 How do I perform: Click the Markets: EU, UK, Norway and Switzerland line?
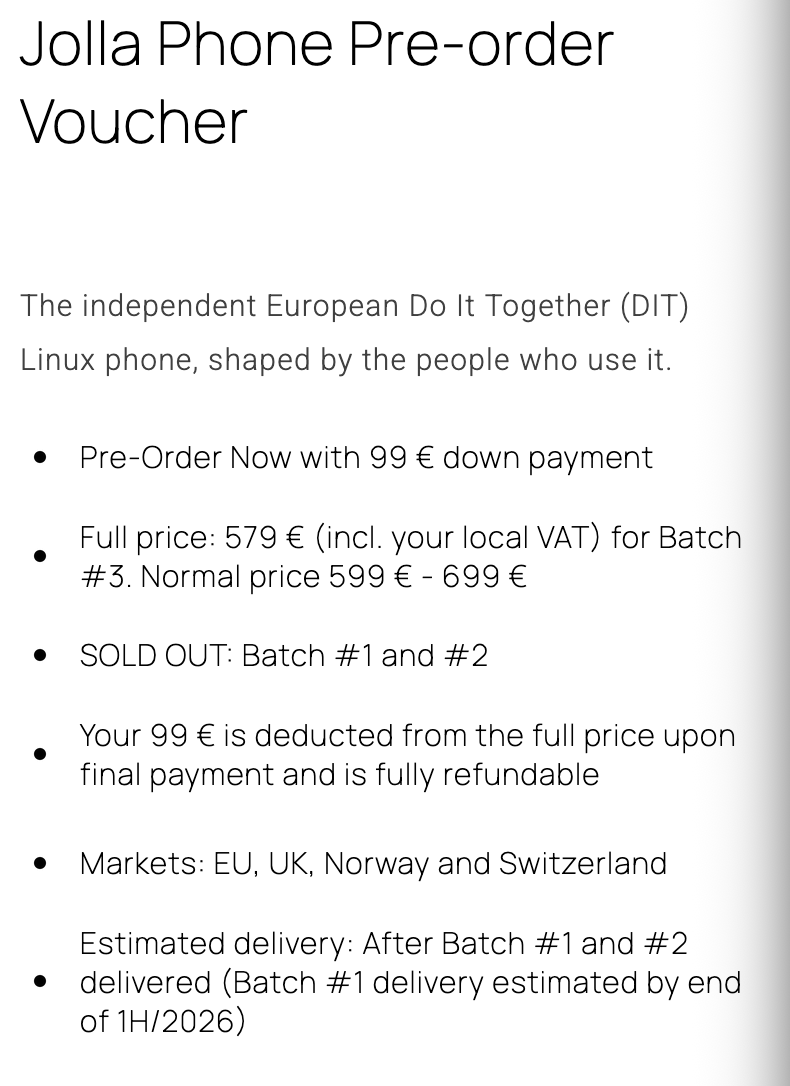click(x=373, y=863)
